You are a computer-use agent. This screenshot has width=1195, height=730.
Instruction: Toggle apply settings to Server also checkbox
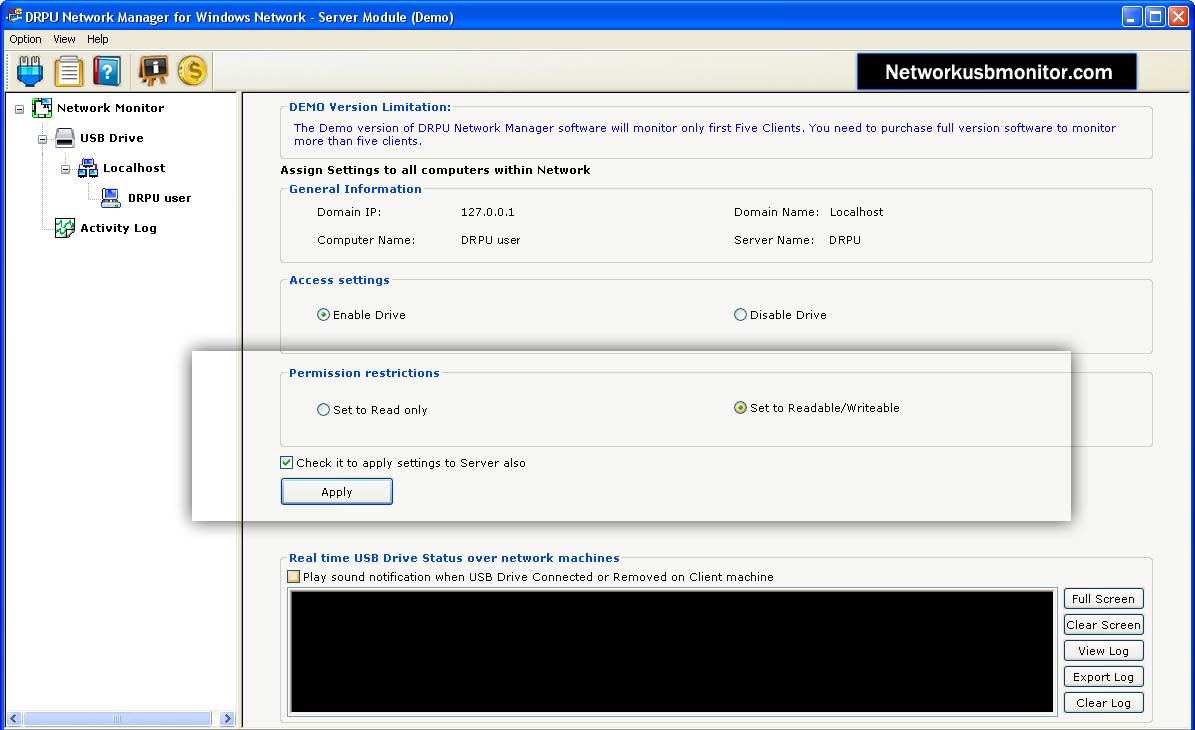[287, 463]
